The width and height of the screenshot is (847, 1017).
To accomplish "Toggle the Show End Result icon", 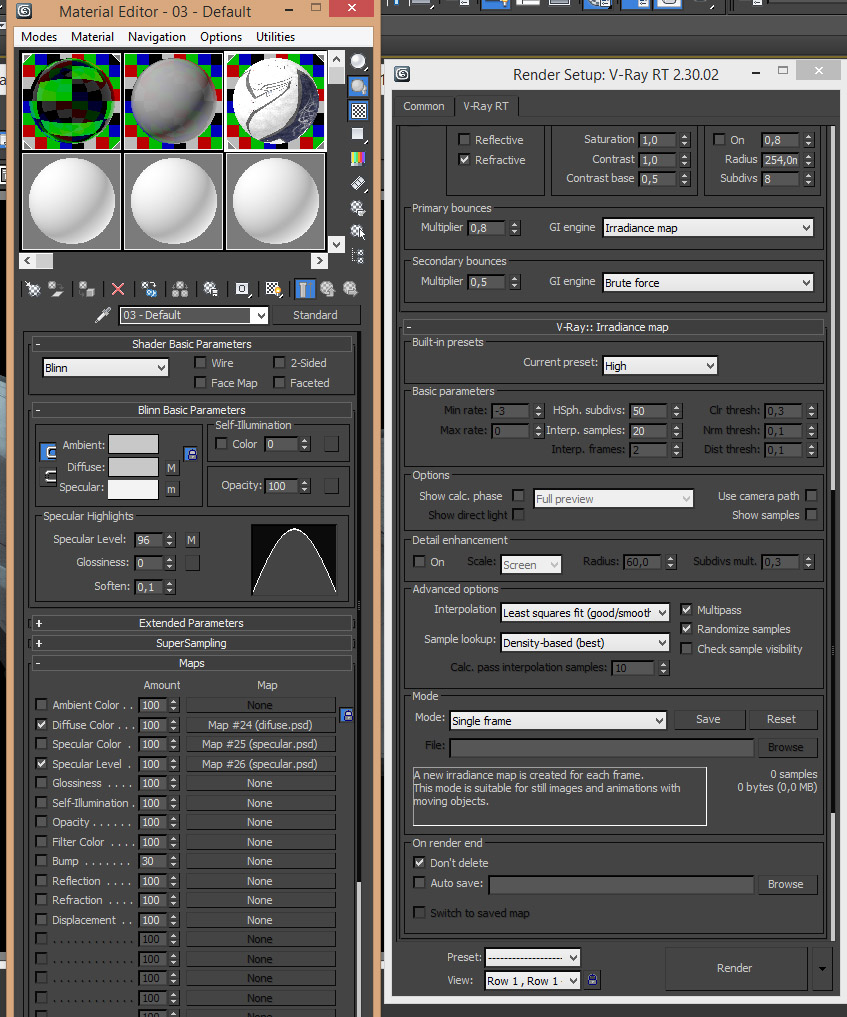I will tap(304, 289).
